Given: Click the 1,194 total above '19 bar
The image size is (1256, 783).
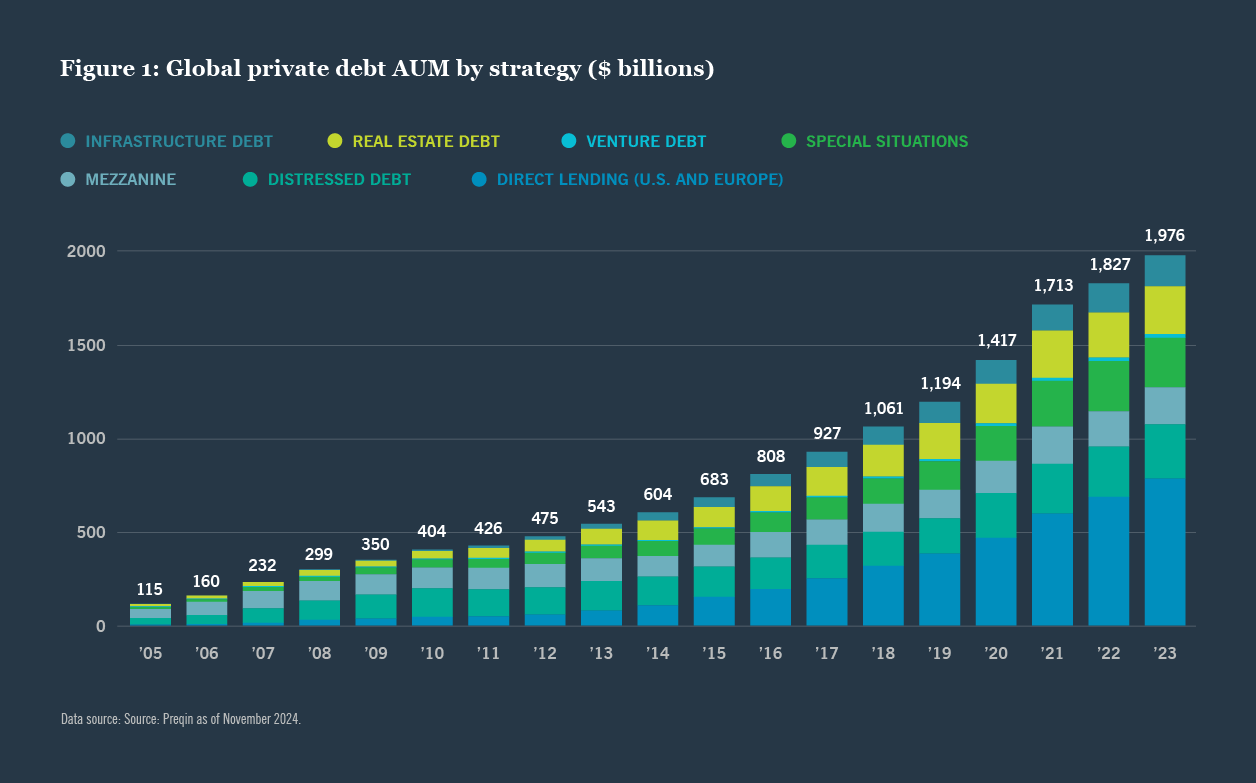Looking at the screenshot, I should pyautogui.click(x=939, y=383).
